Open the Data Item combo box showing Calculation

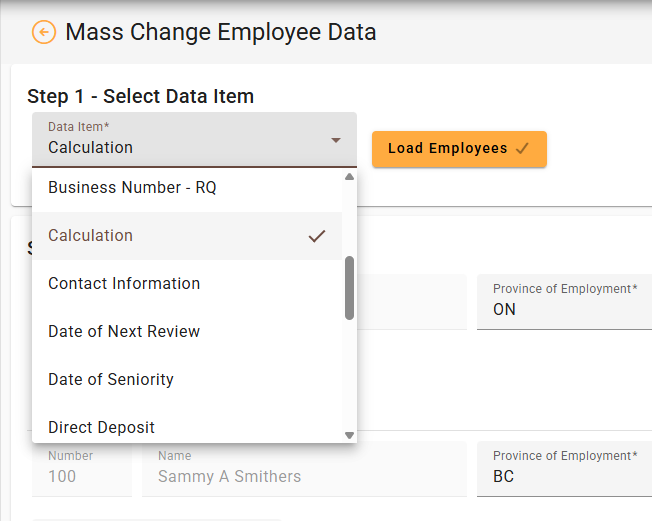[x=180, y=140]
